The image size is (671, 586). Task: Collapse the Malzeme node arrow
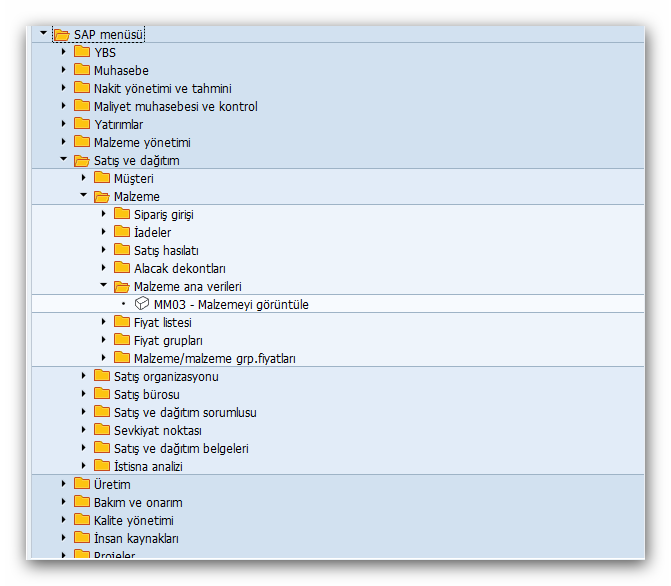tap(83, 195)
